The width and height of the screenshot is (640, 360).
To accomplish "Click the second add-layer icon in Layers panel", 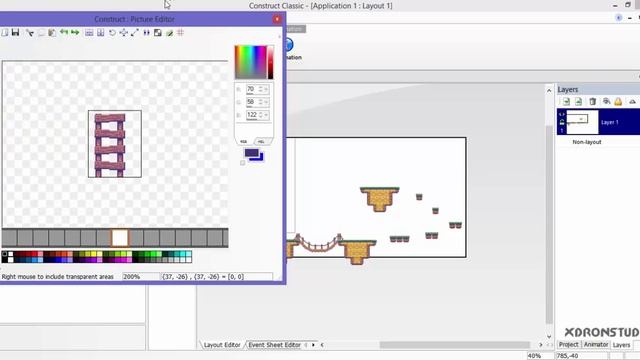I will tap(578, 102).
